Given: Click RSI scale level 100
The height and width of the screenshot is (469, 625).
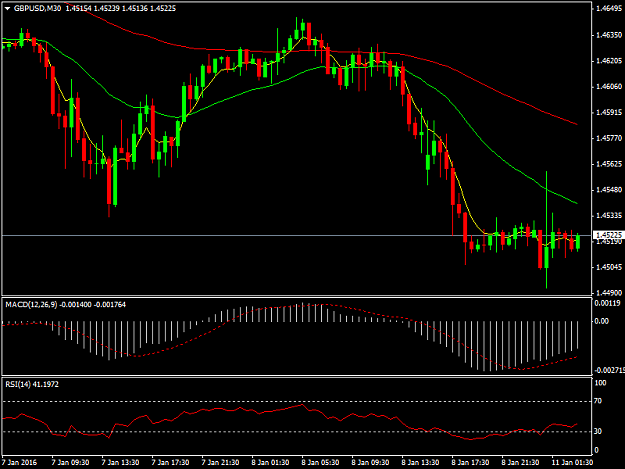Looking at the screenshot, I should coord(600,383).
